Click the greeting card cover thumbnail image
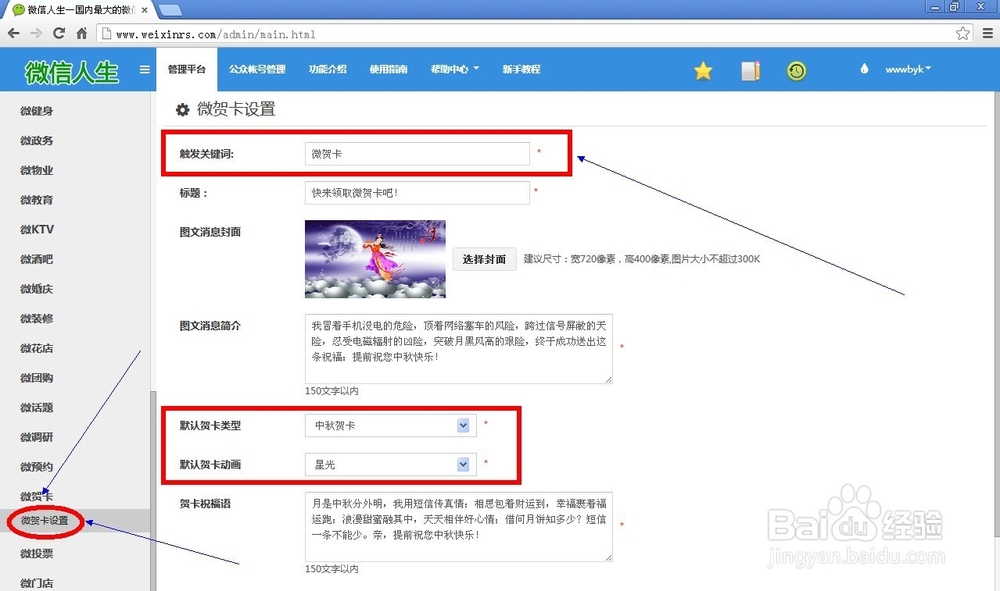The width and height of the screenshot is (1000, 591). [375, 258]
